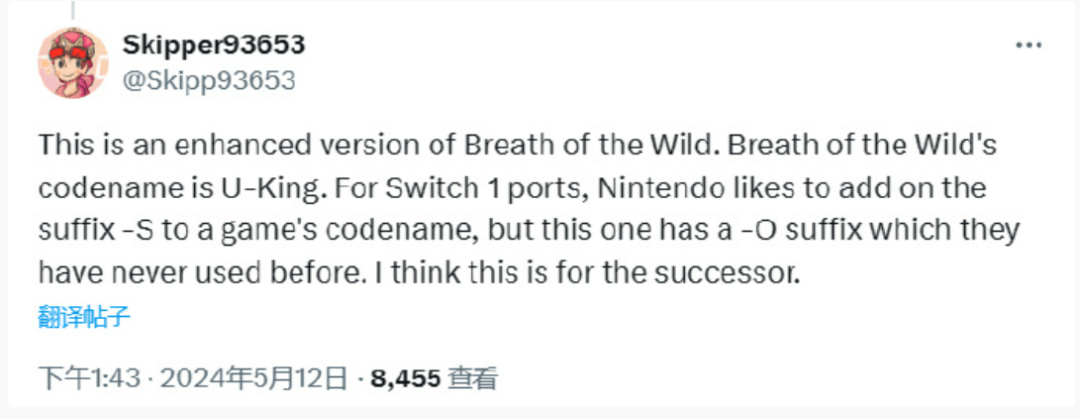Open the three-dot more options menu
The width and height of the screenshot is (1080, 419).
(1028, 47)
